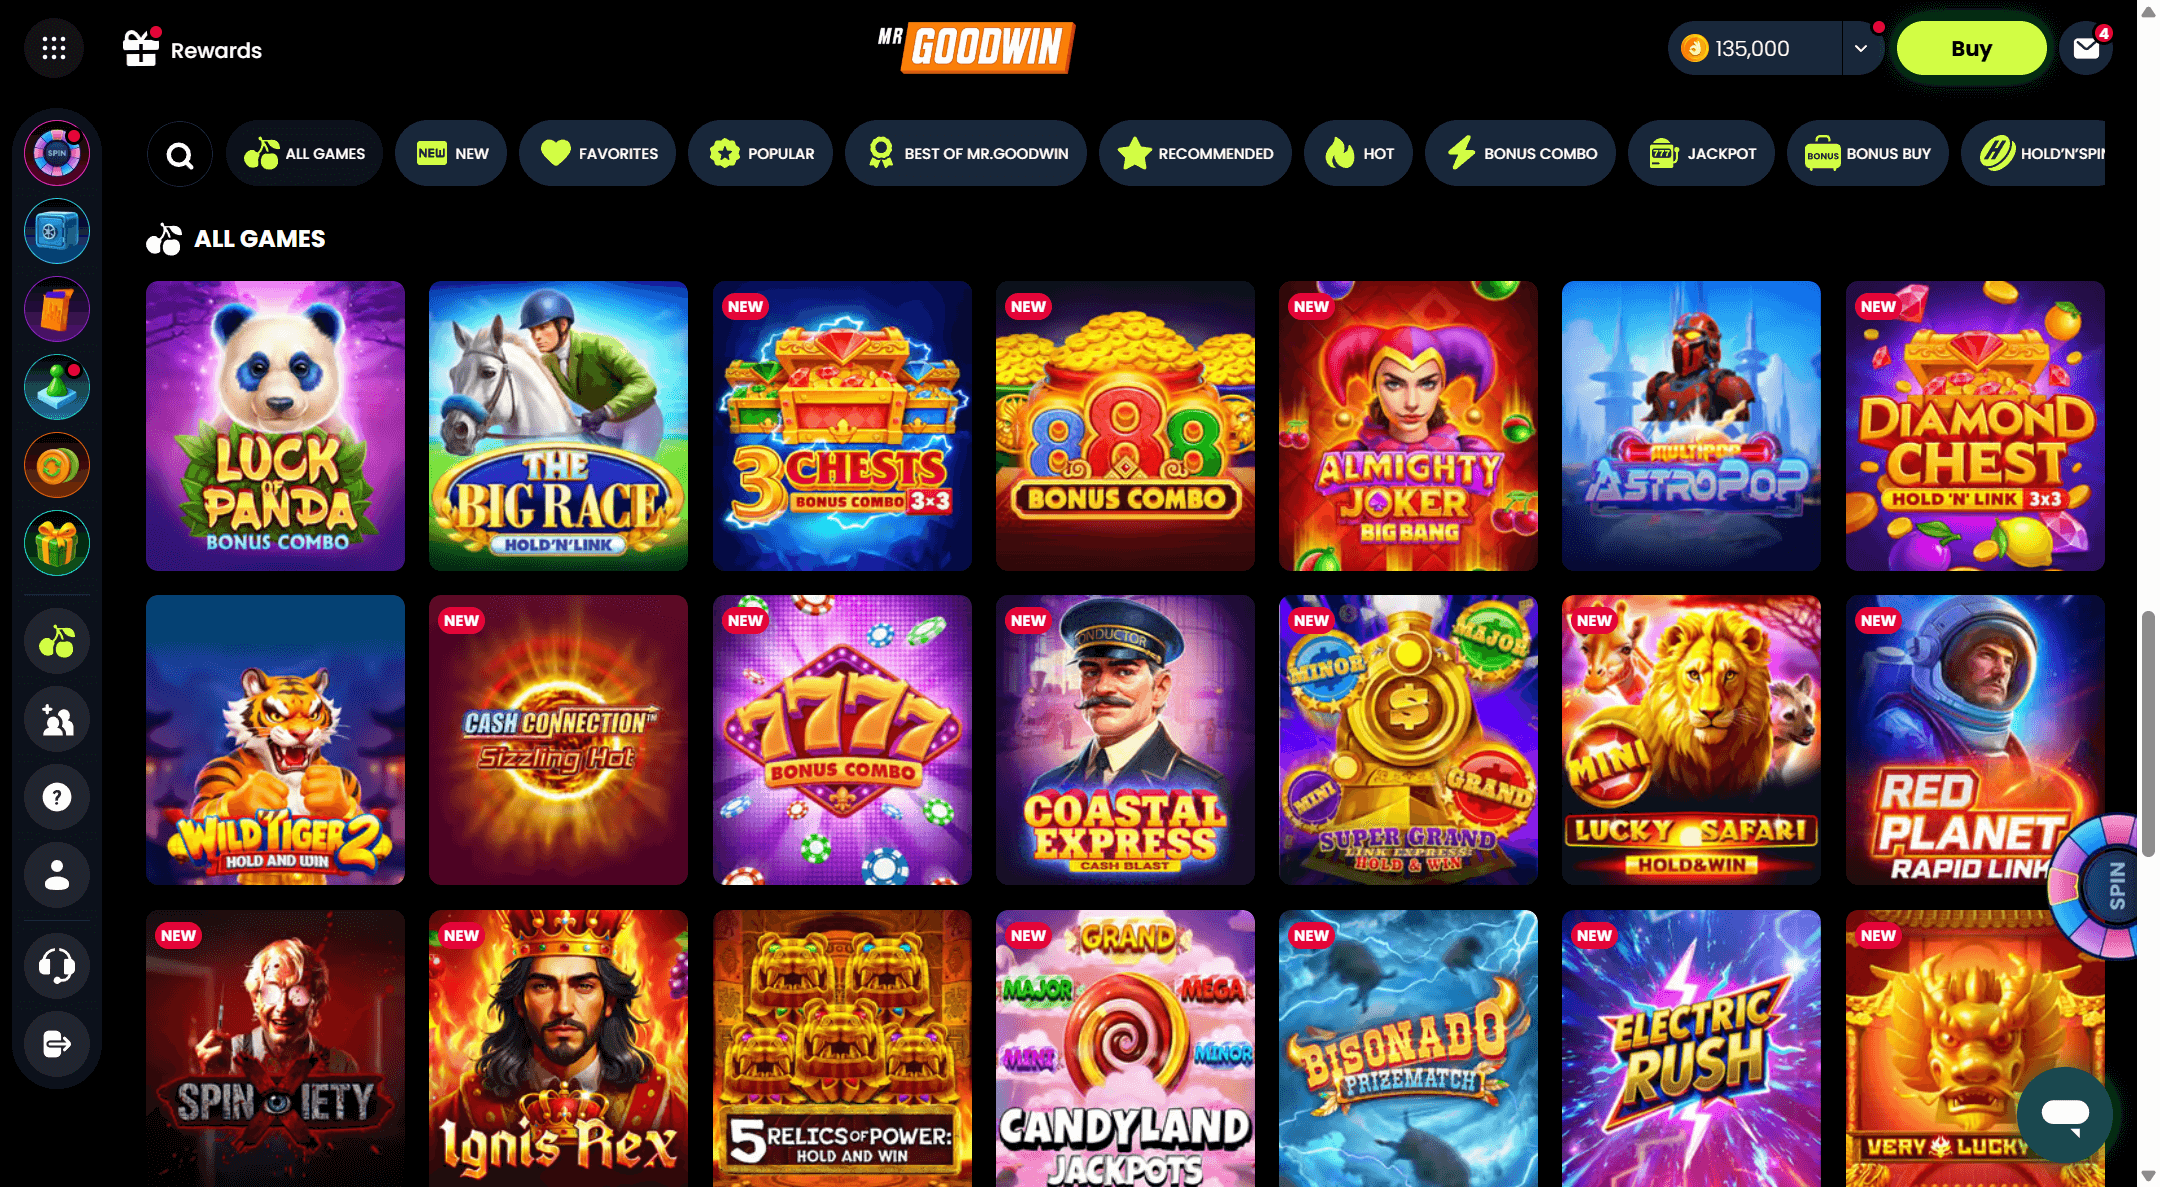Open the live chat bubble
The height and width of the screenshot is (1187, 2160).
click(2065, 1114)
